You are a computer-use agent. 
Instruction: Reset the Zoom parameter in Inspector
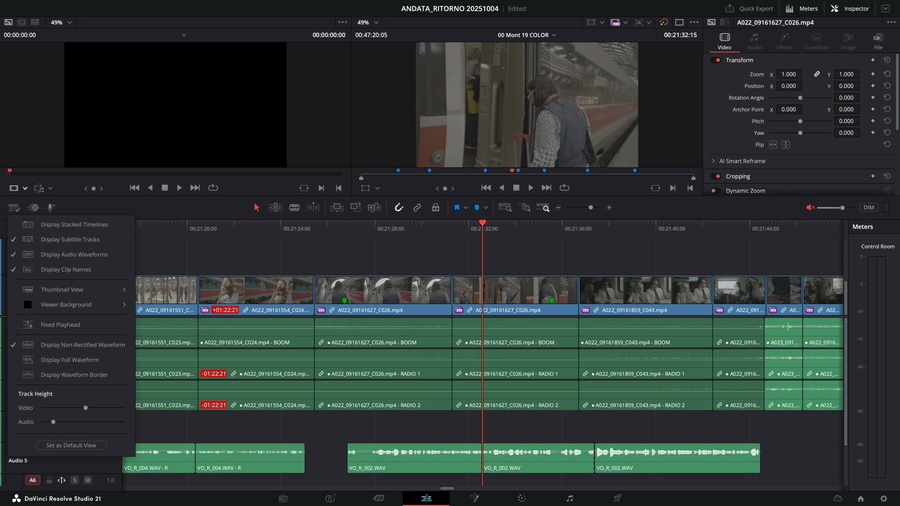887,74
